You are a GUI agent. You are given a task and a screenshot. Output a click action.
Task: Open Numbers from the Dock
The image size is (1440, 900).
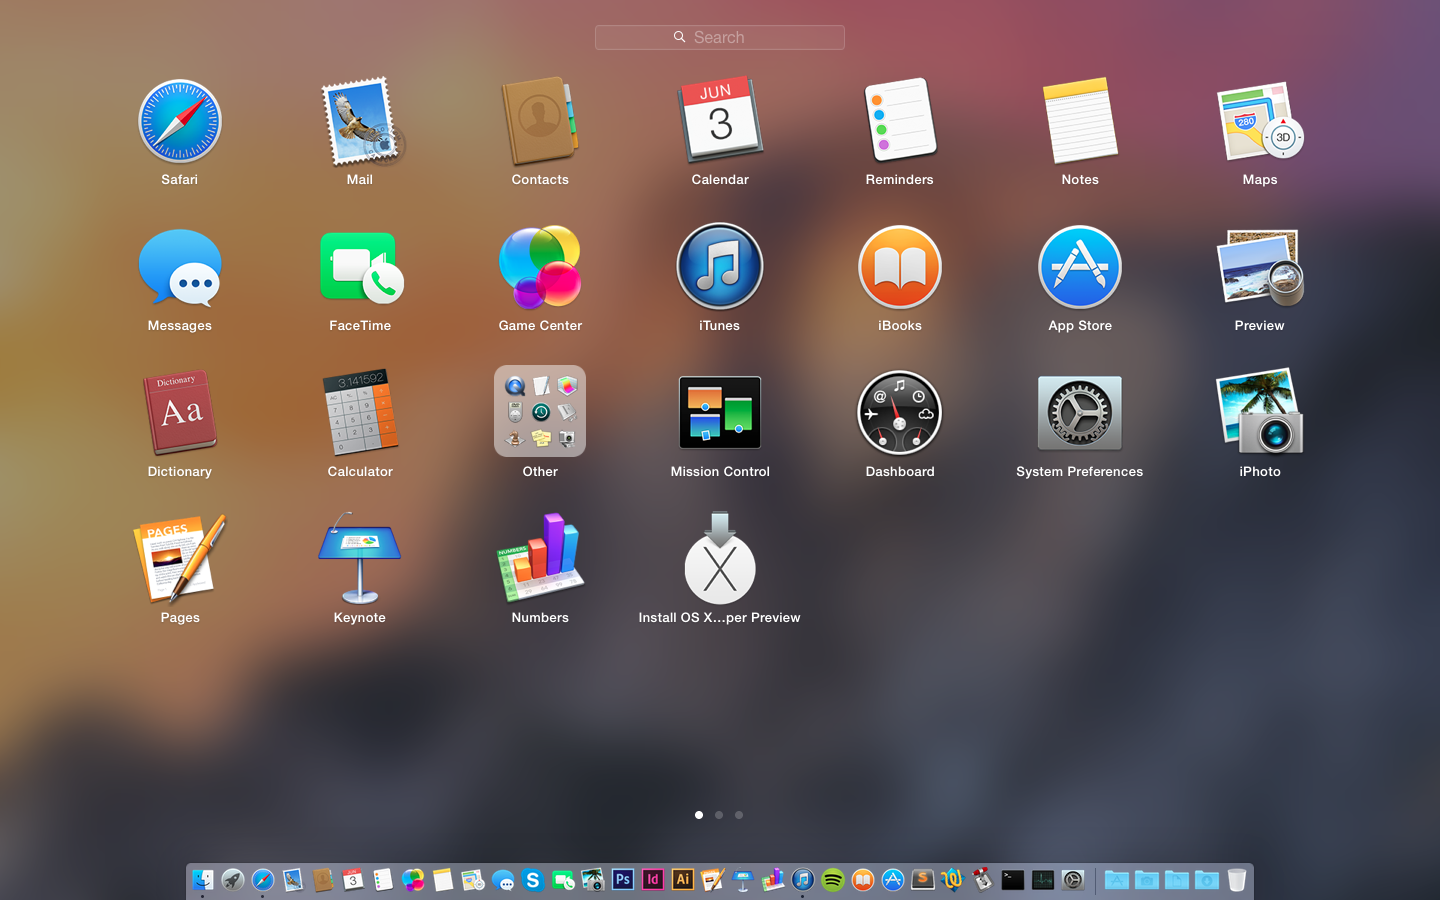pyautogui.click(x=773, y=880)
